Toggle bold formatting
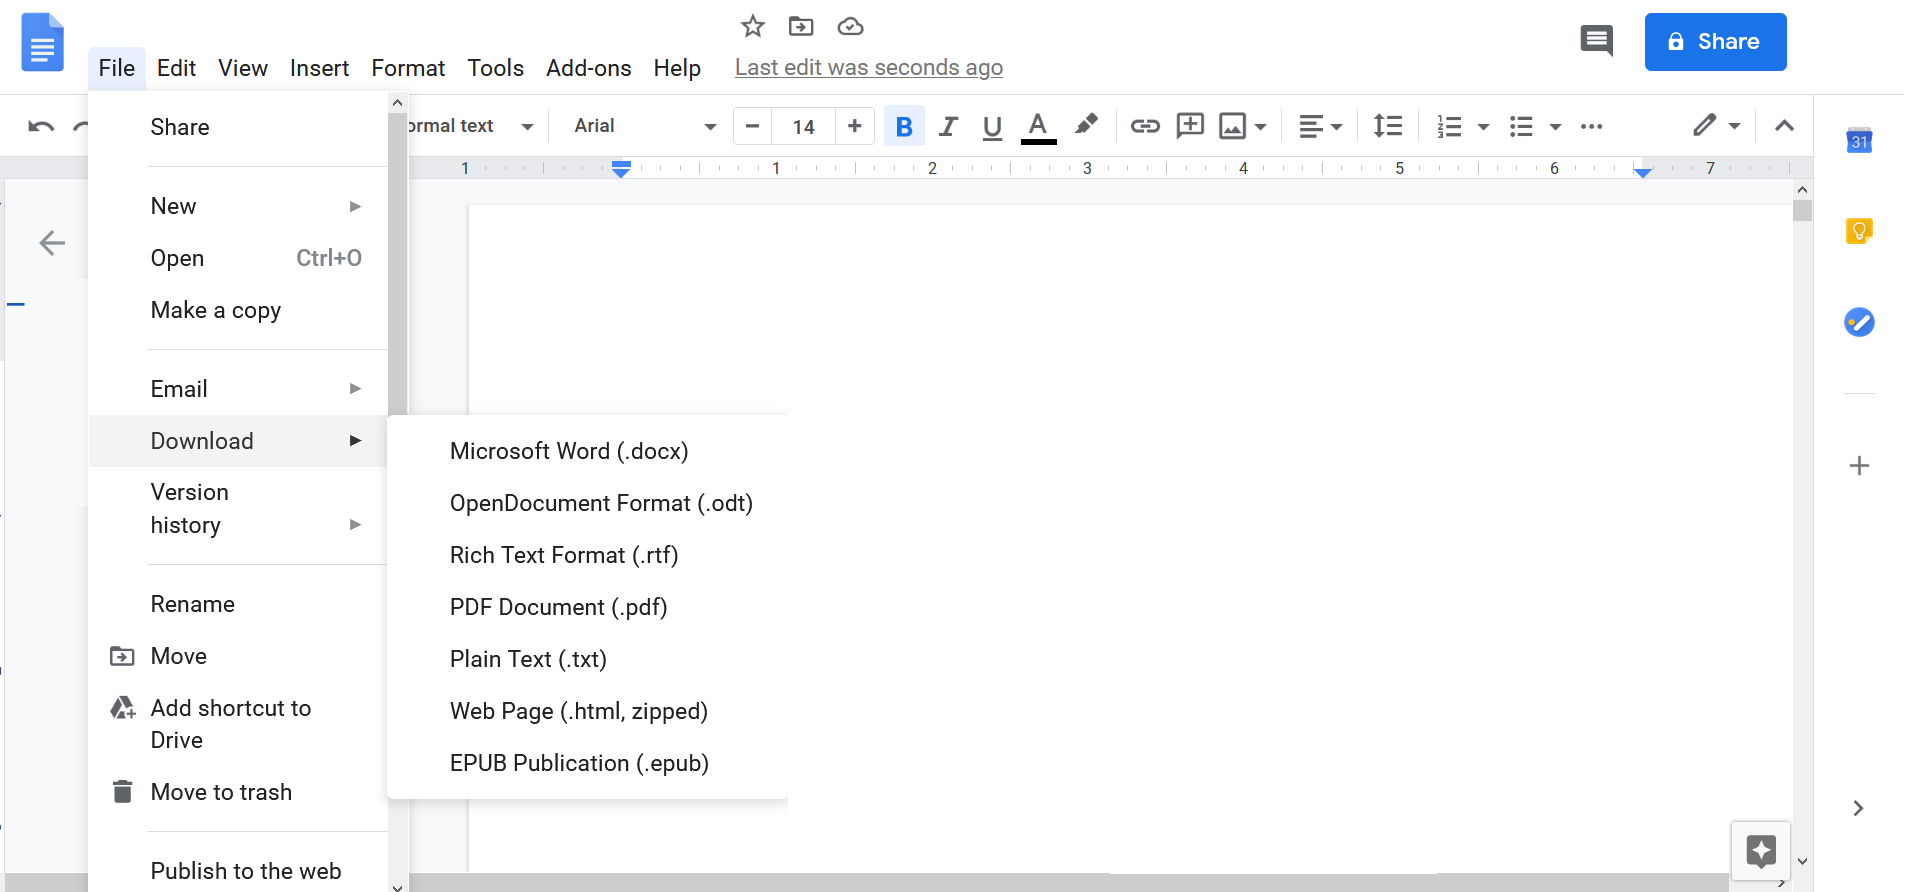 click(904, 126)
